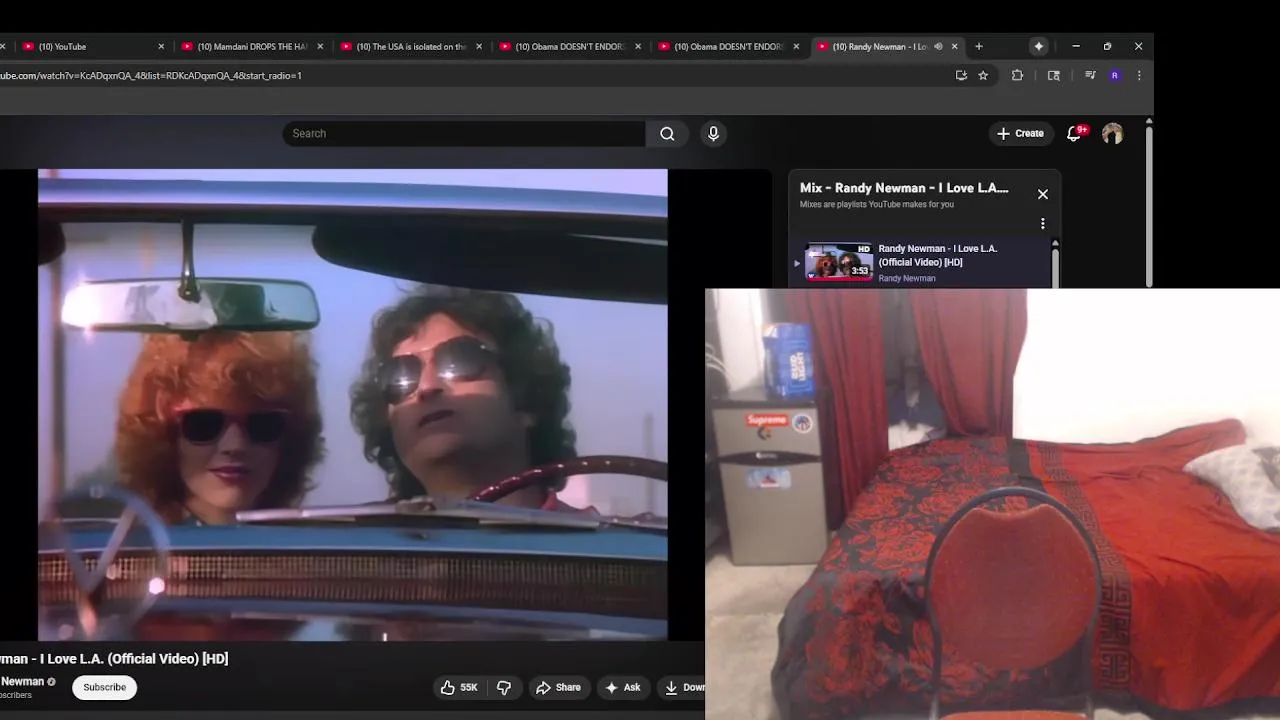Open the 3:53 playlist thumbnail

click(x=839, y=263)
